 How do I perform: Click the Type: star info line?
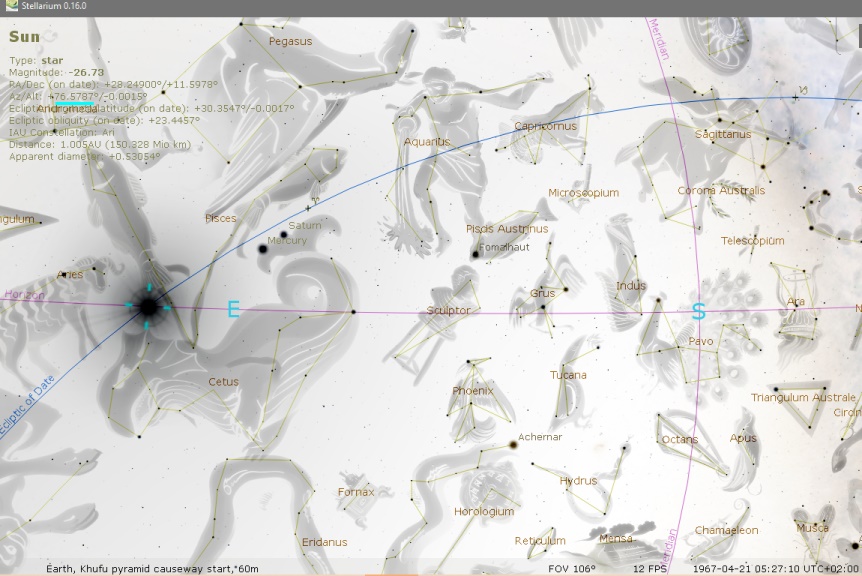36,60
